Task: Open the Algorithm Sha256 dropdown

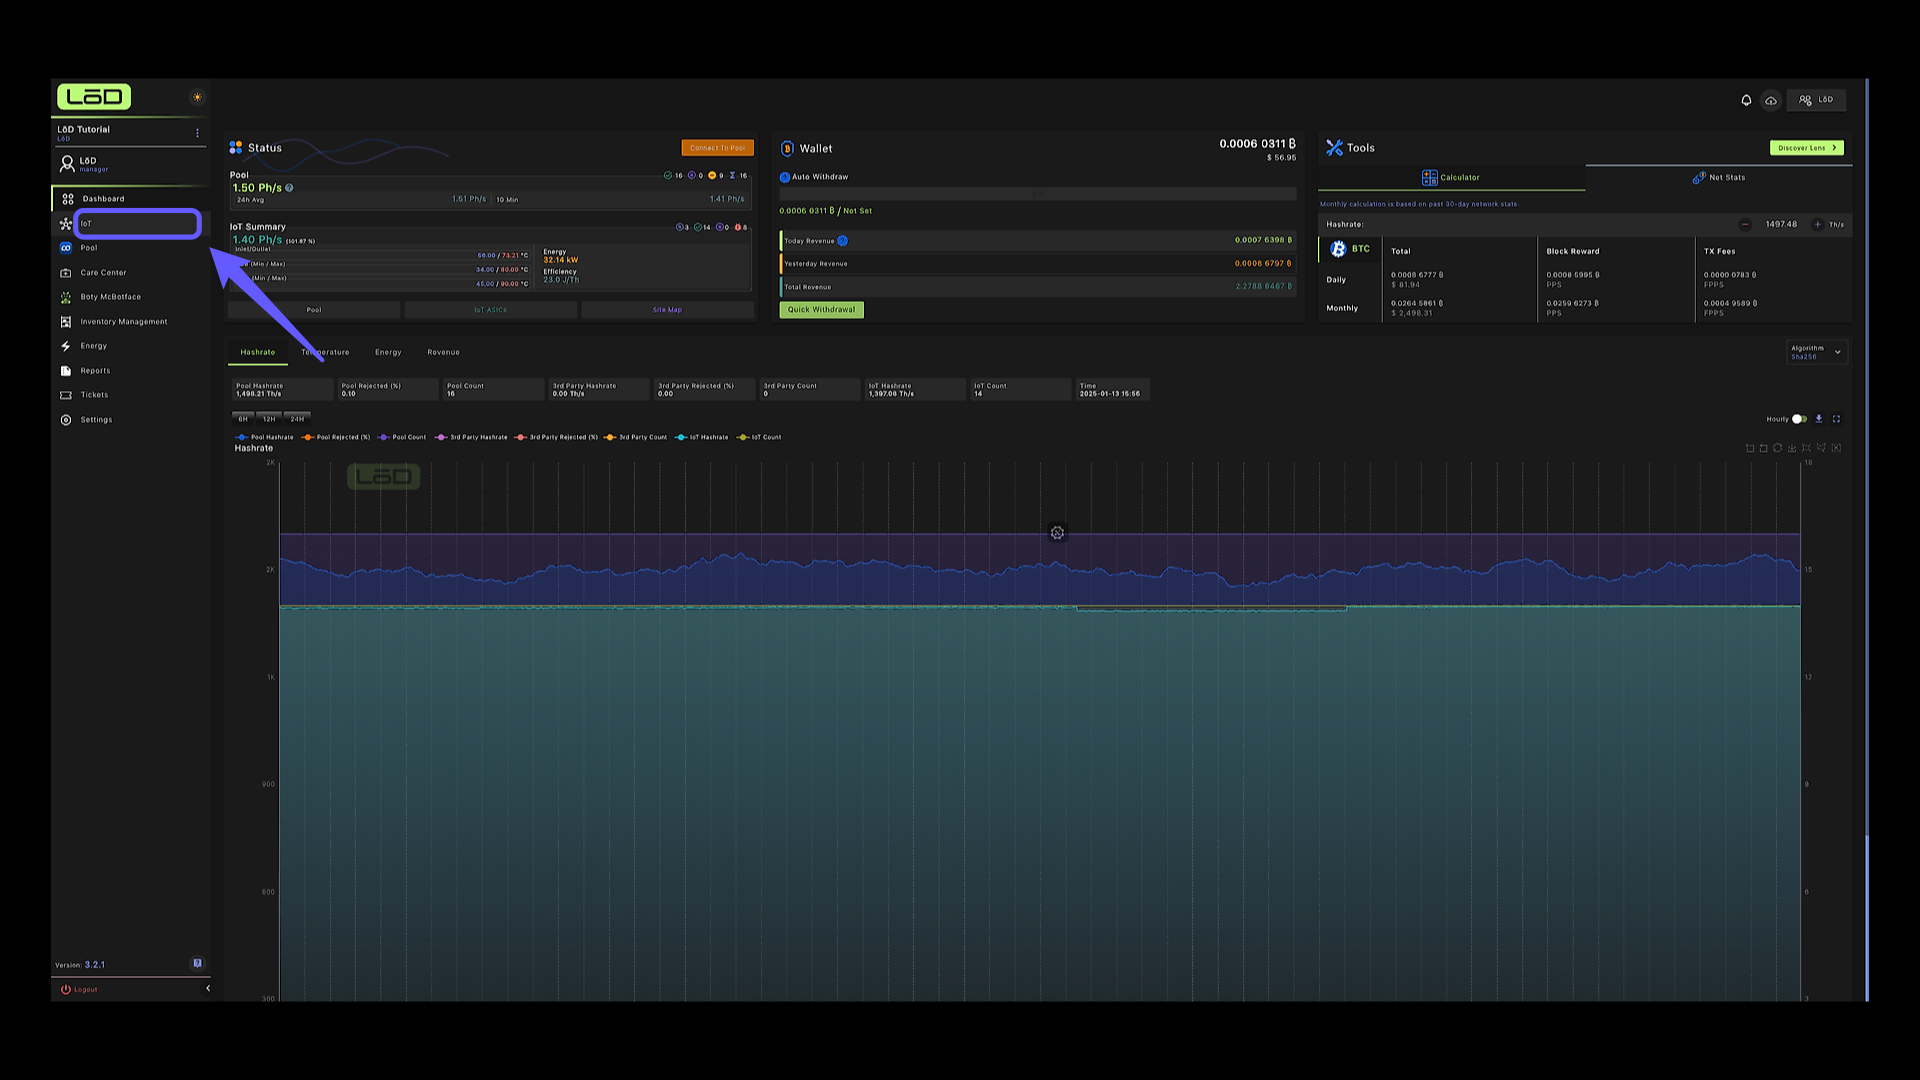Action: pyautogui.click(x=1817, y=352)
